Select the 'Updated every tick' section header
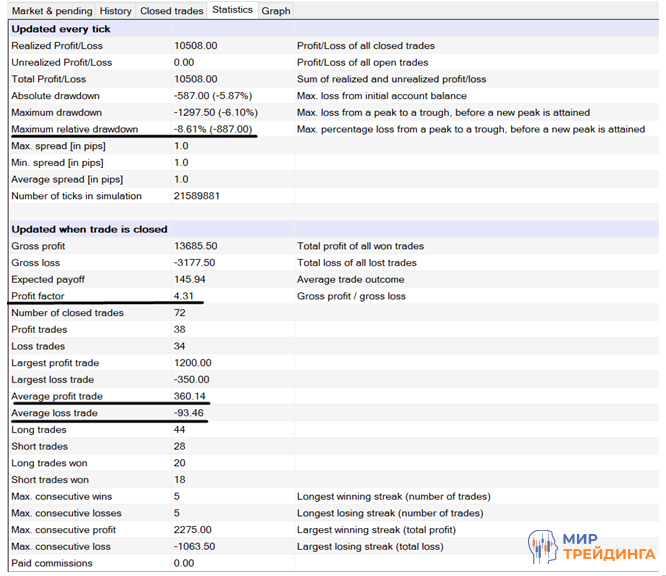Image resolution: width=666 pixels, height=576 pixels. click(61, 29)
